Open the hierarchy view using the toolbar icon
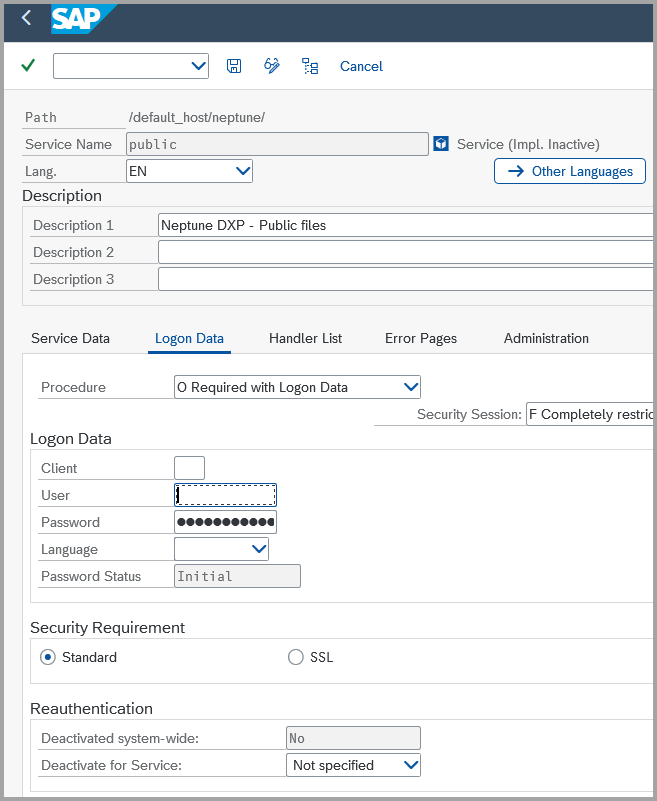Viewport: 657px width, 801px height. [309, 66]
